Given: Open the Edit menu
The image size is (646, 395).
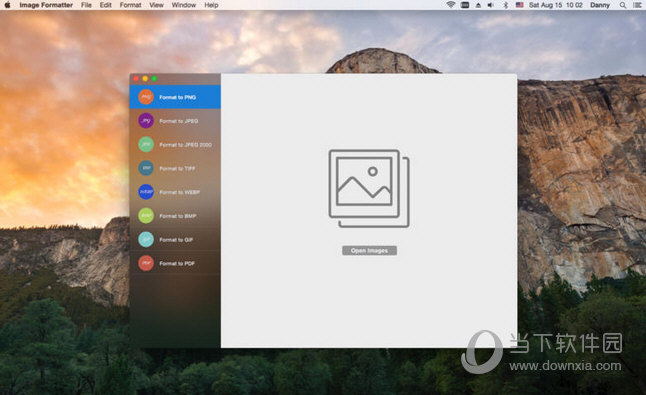Looking at the screenshot, I should (x=105, y=5).
